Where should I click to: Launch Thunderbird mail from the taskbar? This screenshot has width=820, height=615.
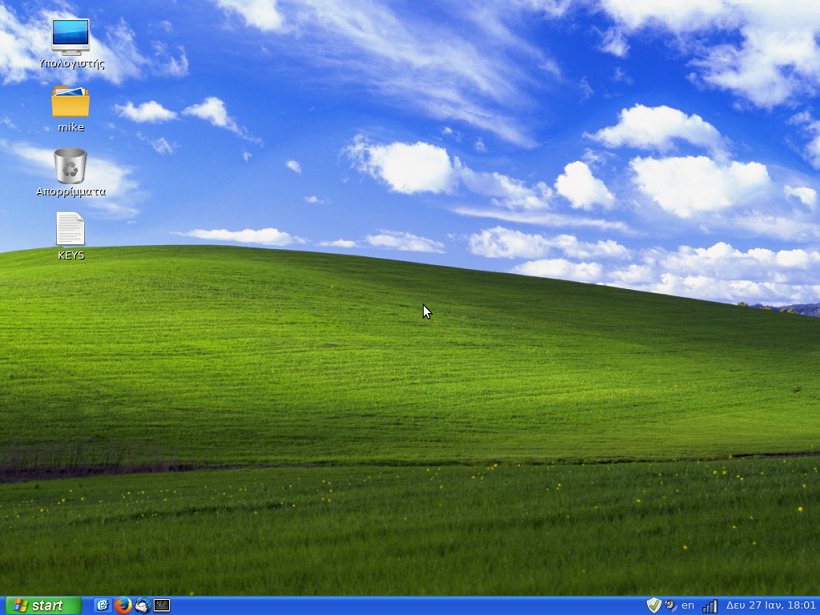pyautogui.click(x=142, y=606)
